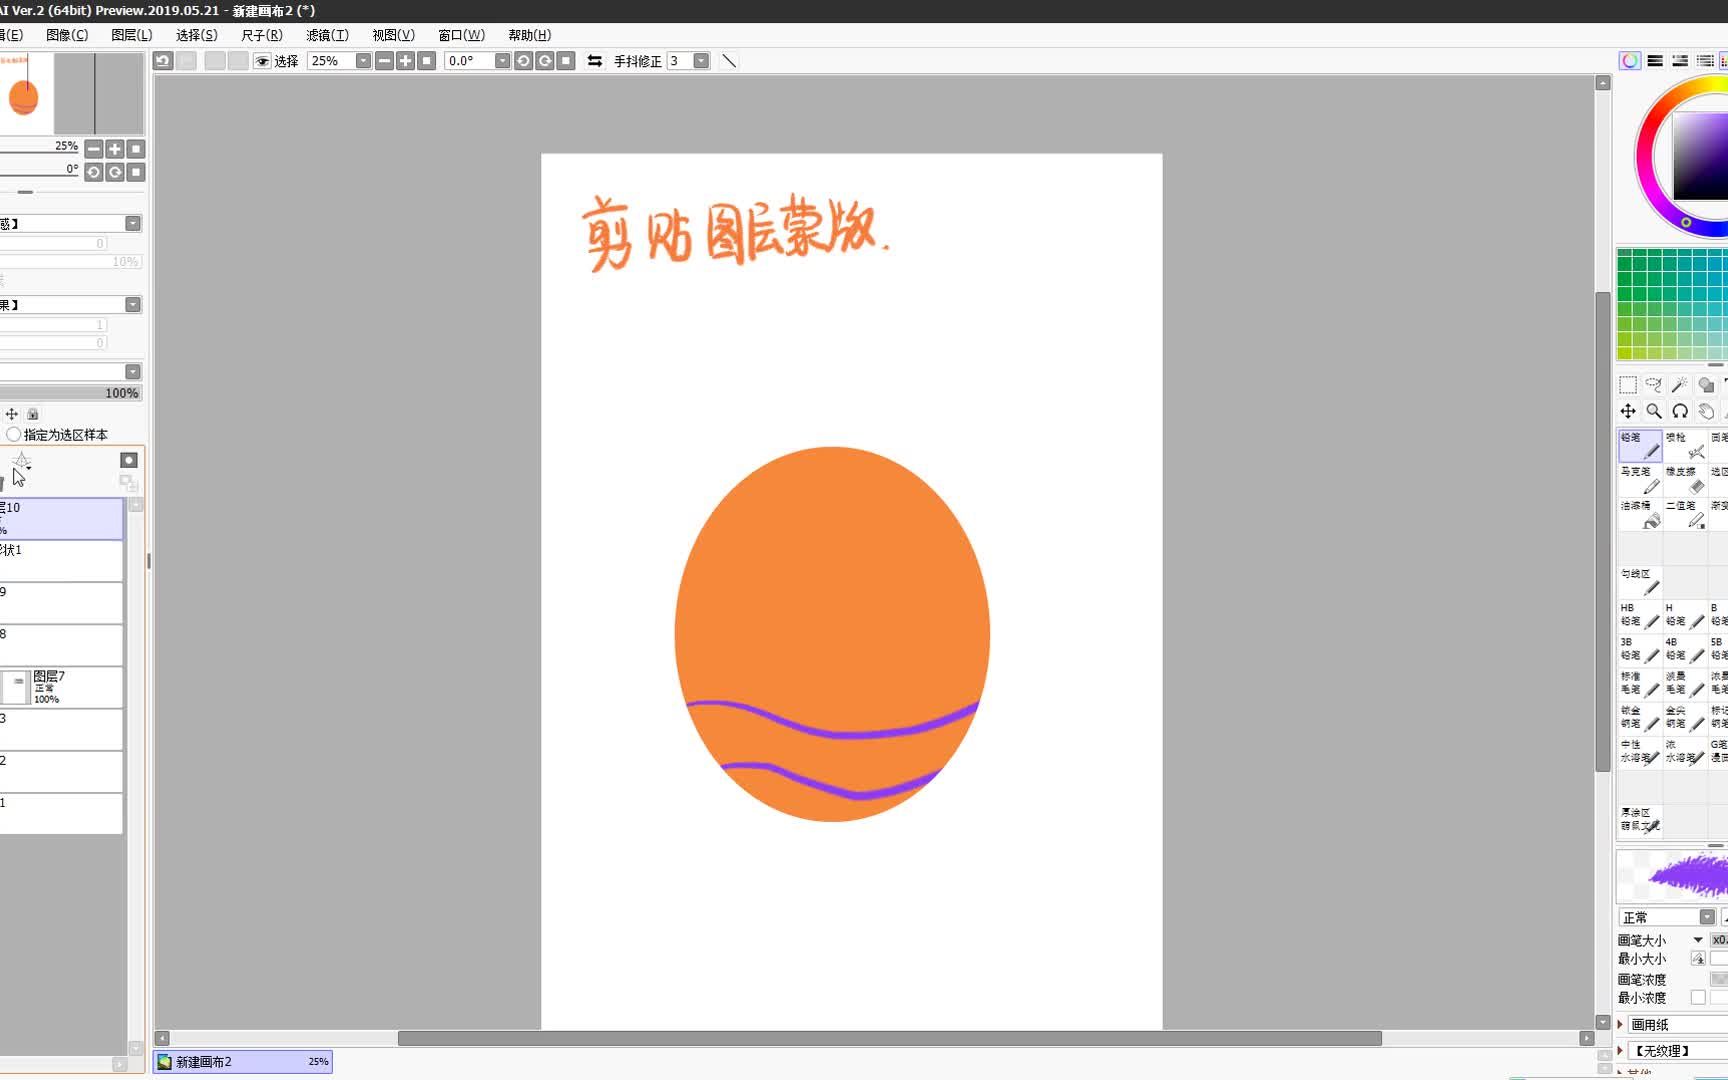Select the move tool
Viewport: 1728px width, 1080px height.
[x=1628, y=411]
